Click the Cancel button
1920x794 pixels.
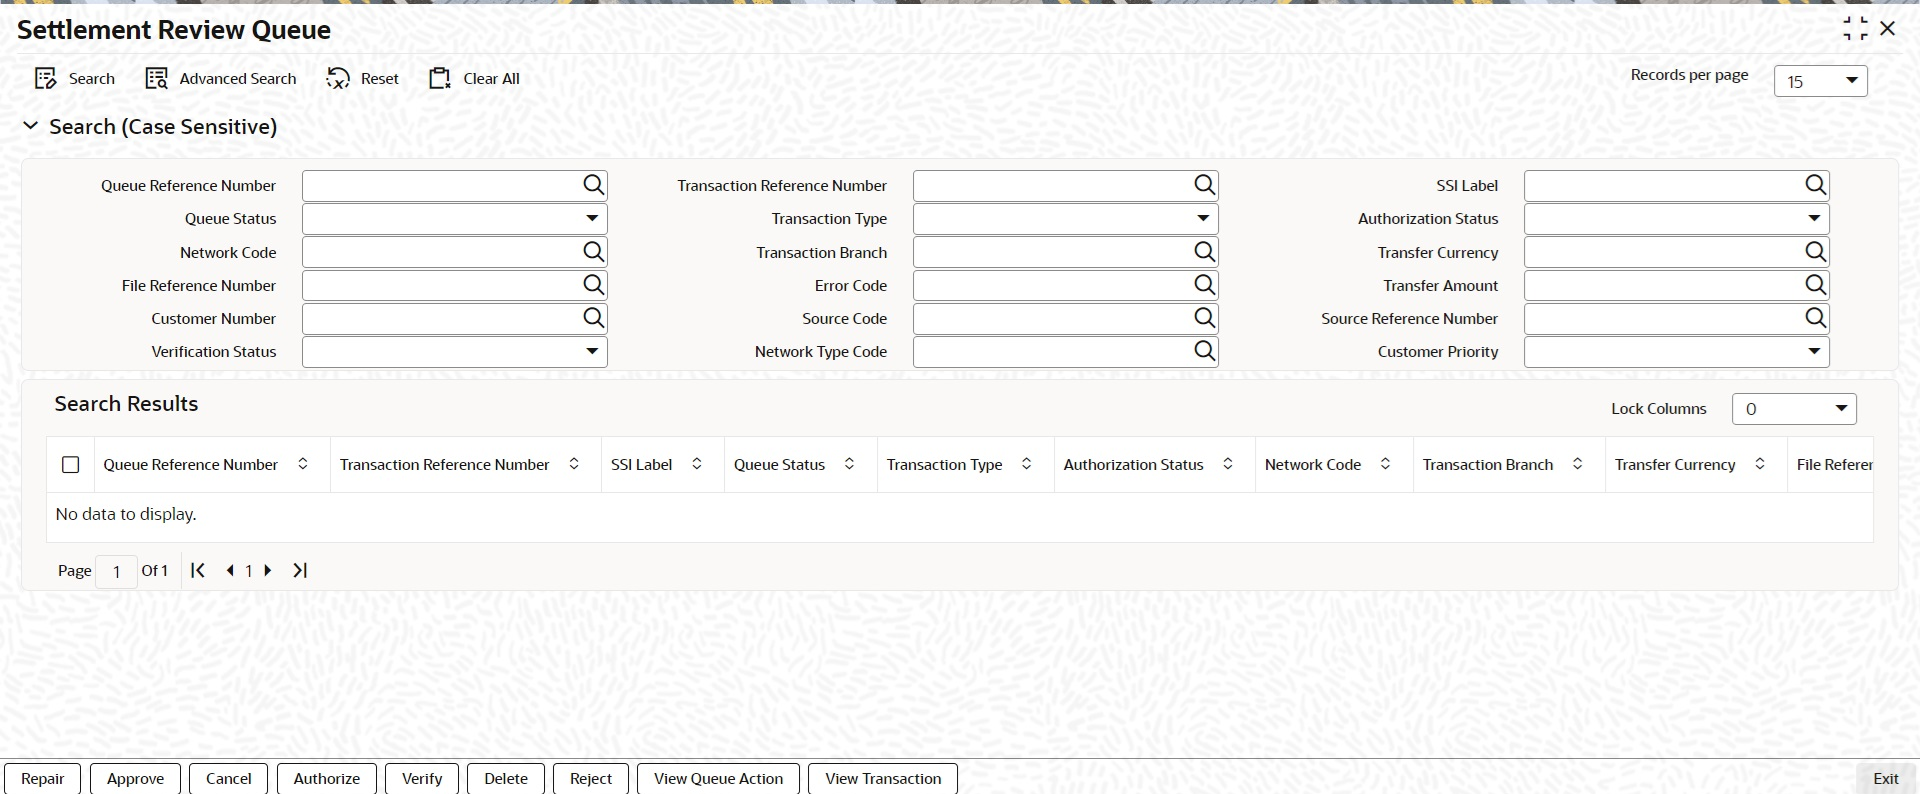click(x=229, y=779)
